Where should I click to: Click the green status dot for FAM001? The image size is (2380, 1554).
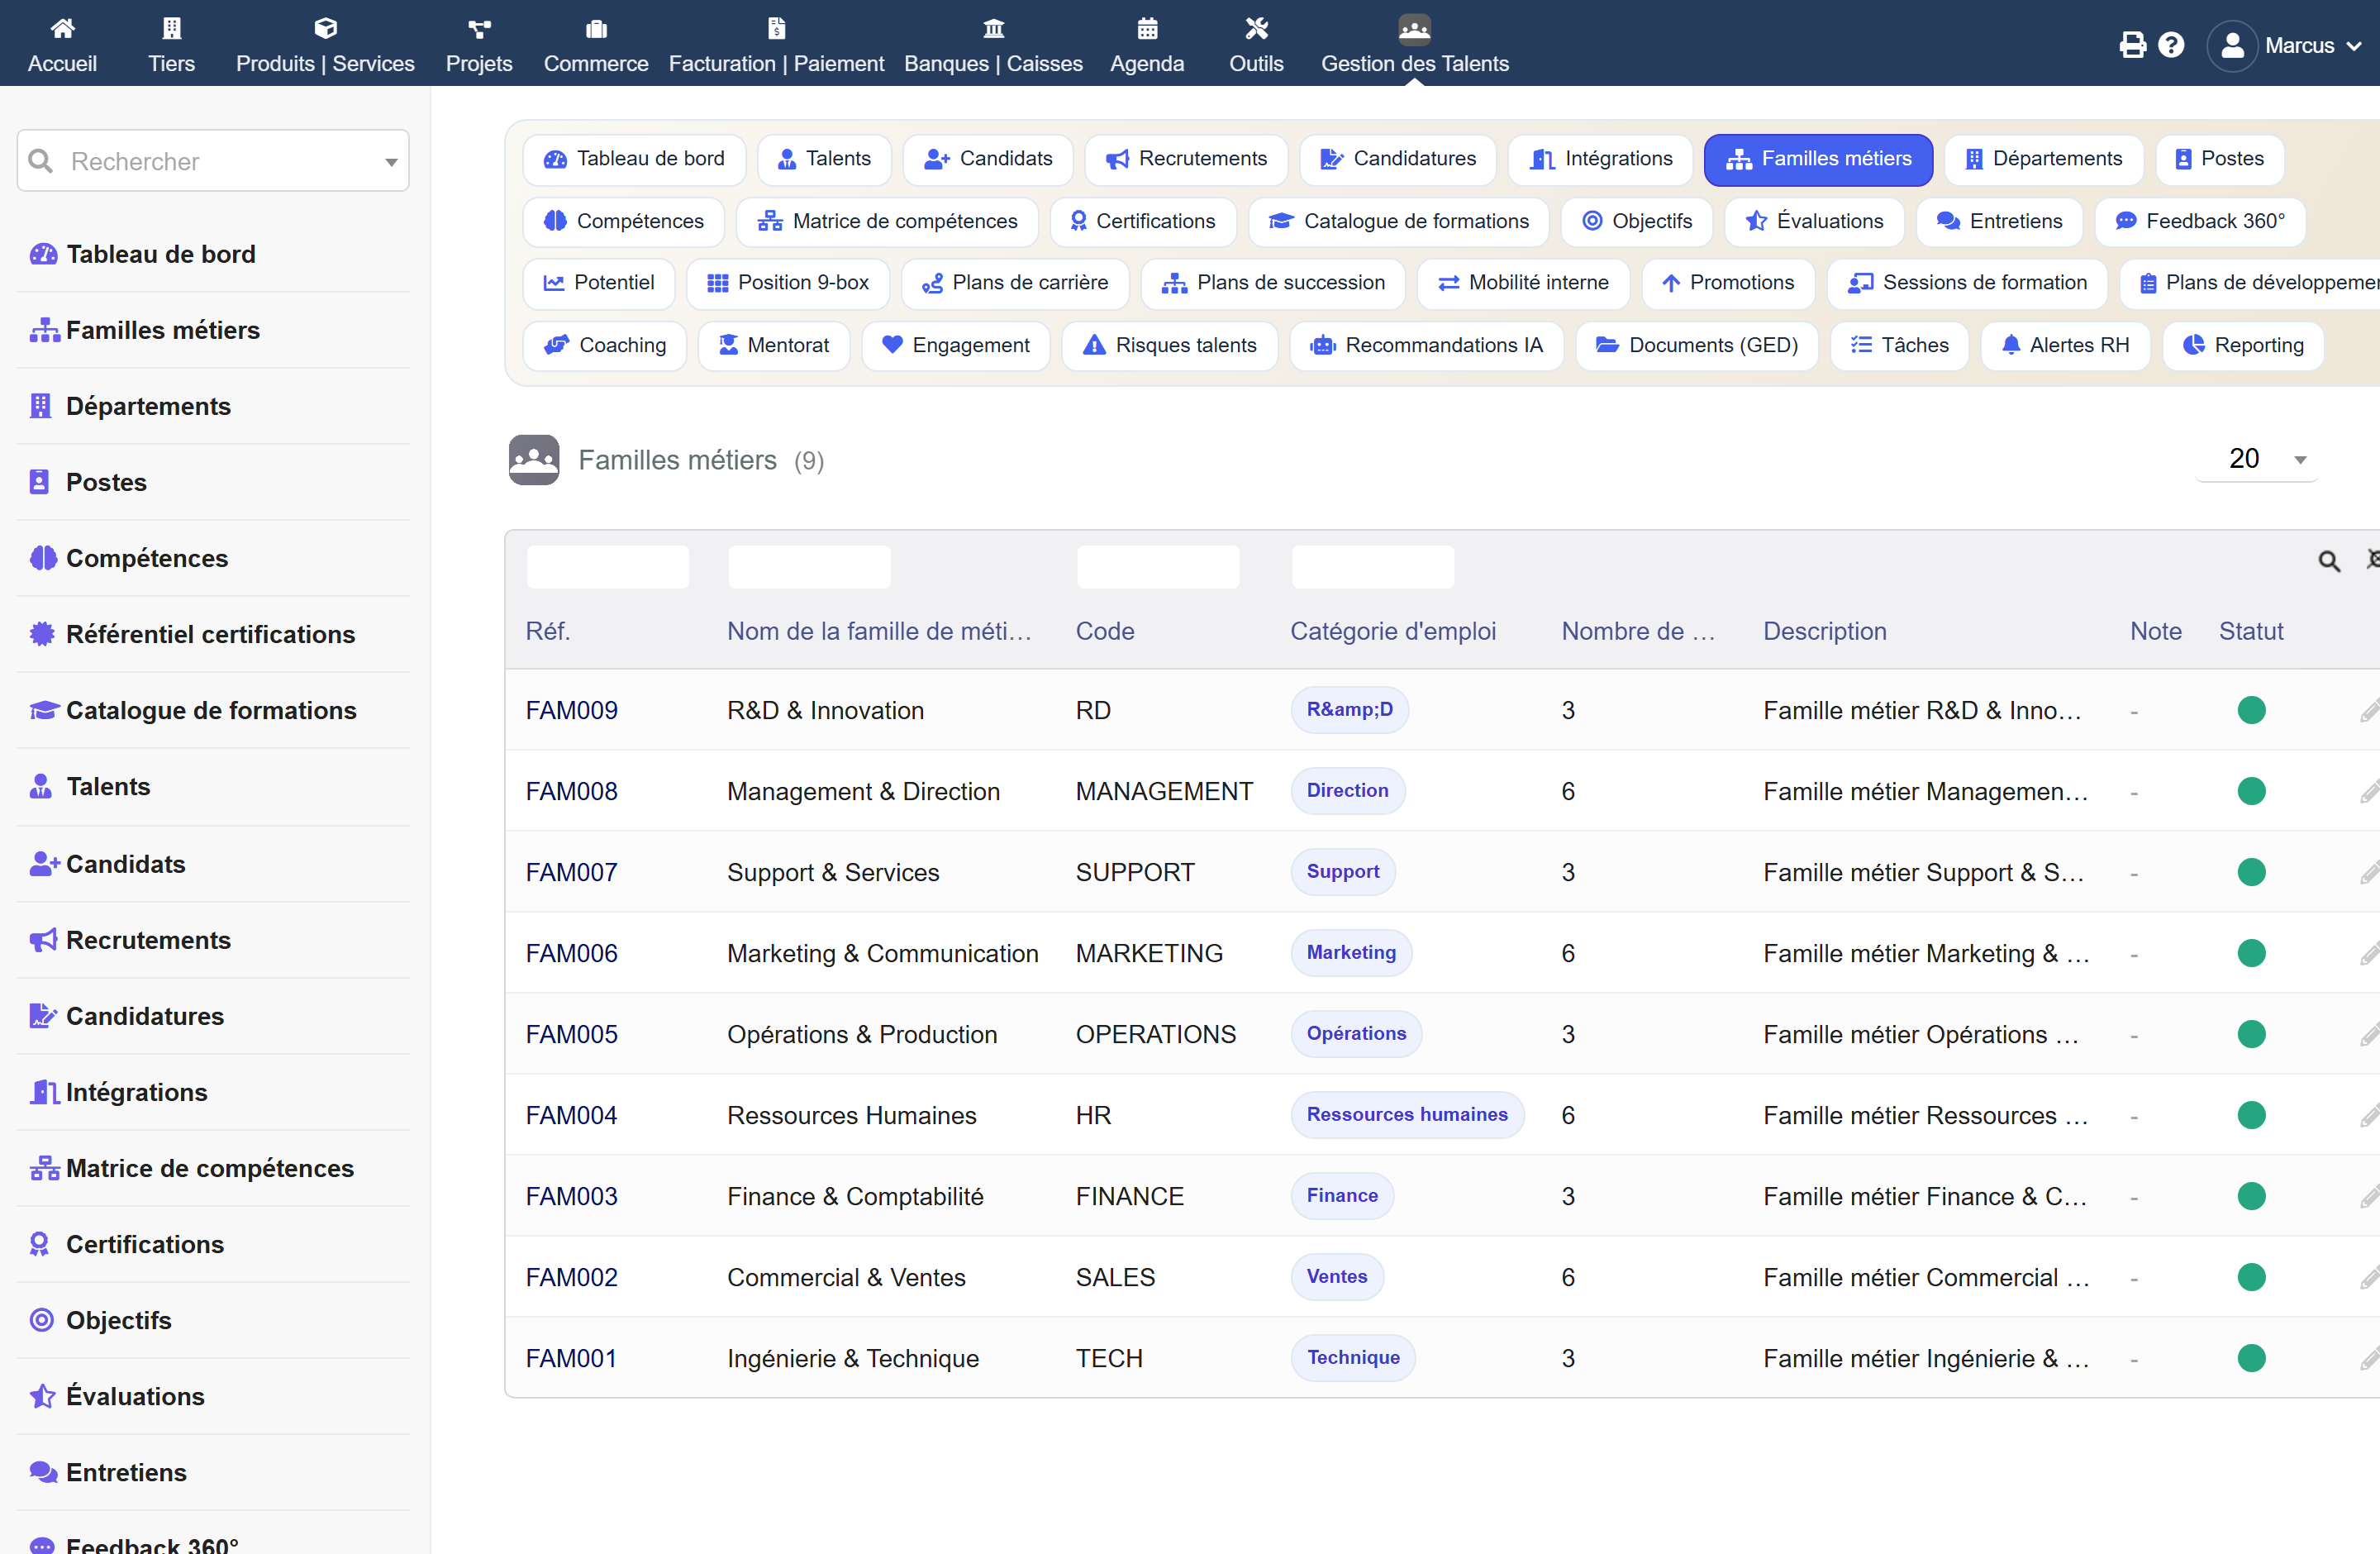(x=2251, y=1359)
